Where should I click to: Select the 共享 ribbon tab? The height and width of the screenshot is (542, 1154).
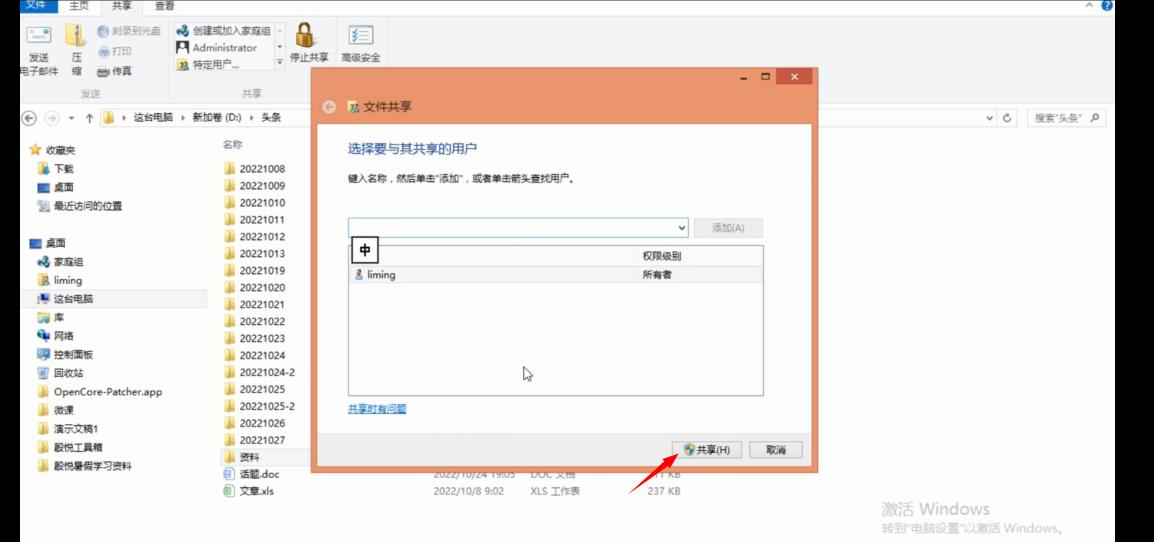(121, 6)
